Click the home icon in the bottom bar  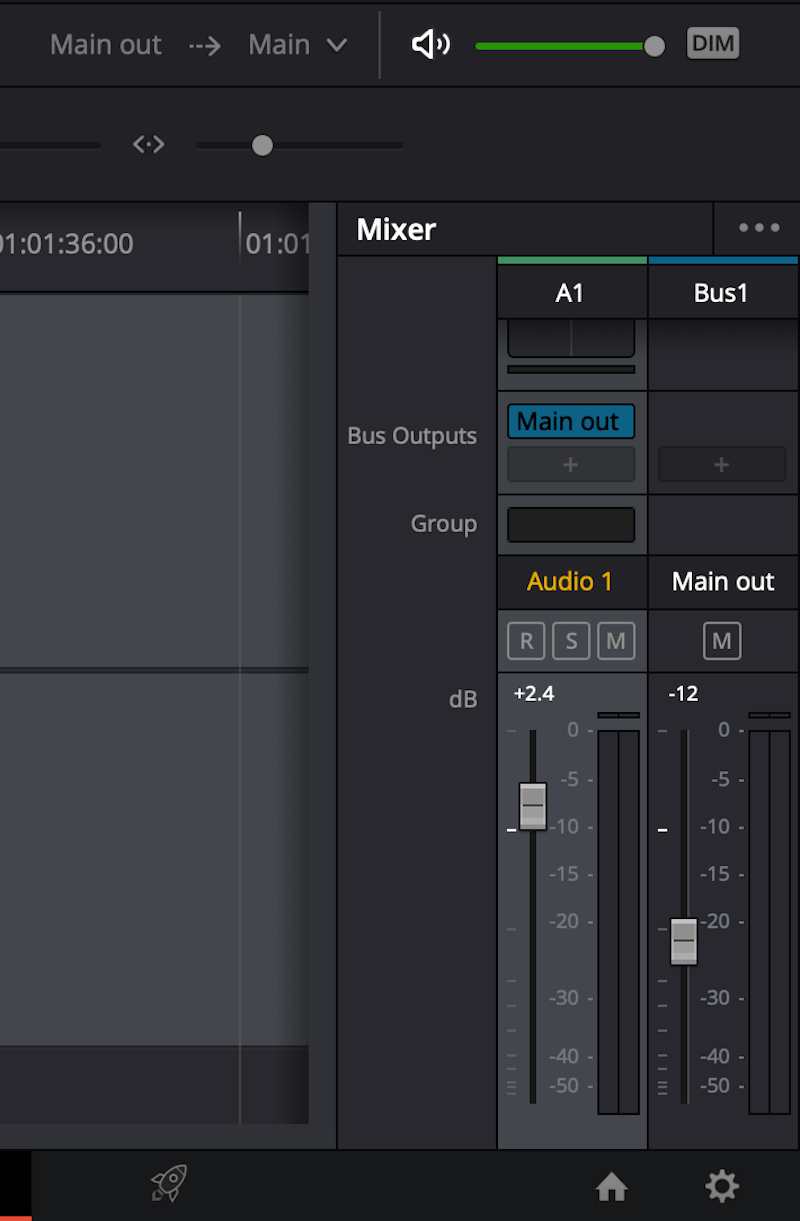(612, 1188)
